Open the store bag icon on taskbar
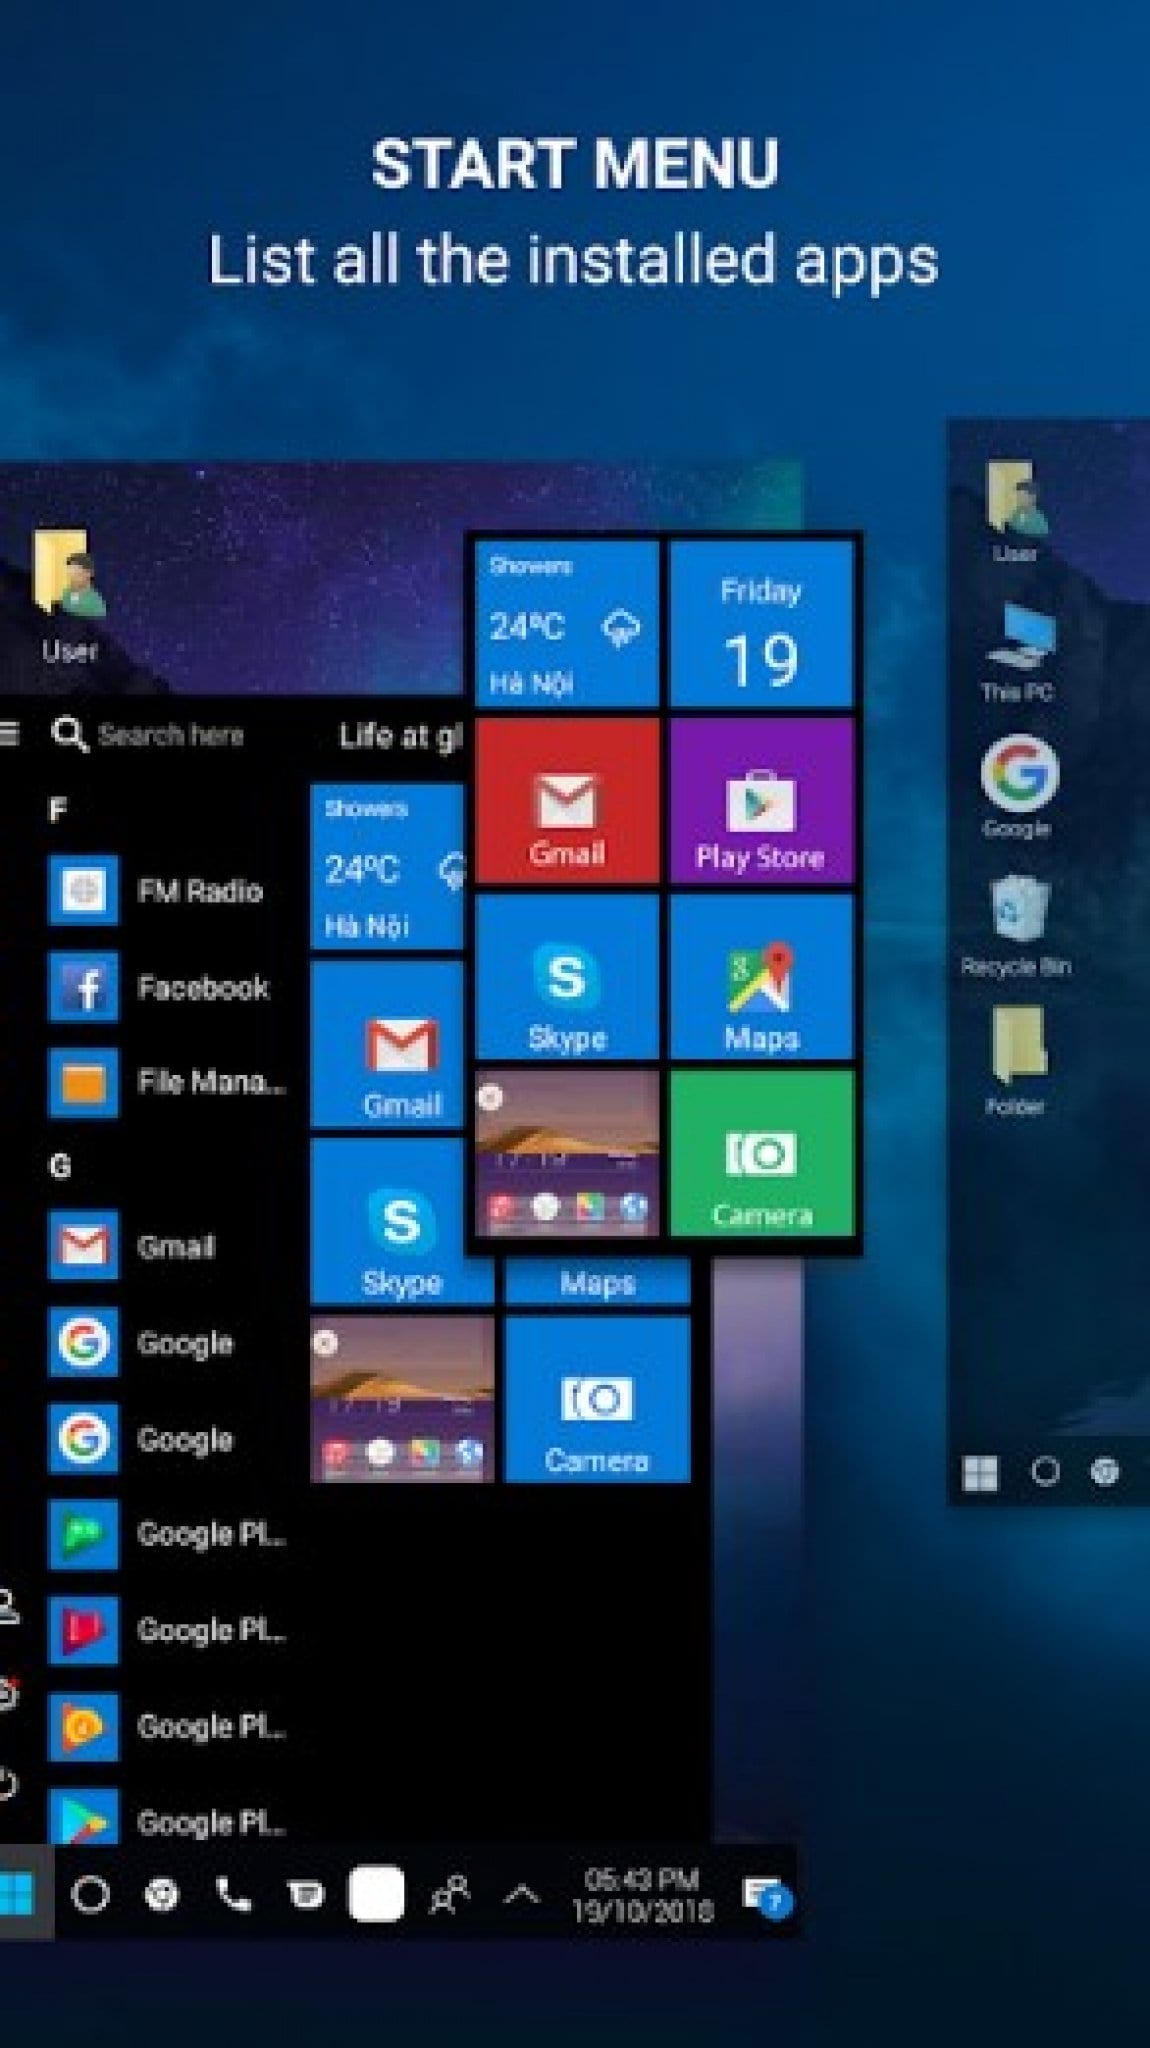This screenshot has height=2048, width=1150. click(x=305, y=1893)
